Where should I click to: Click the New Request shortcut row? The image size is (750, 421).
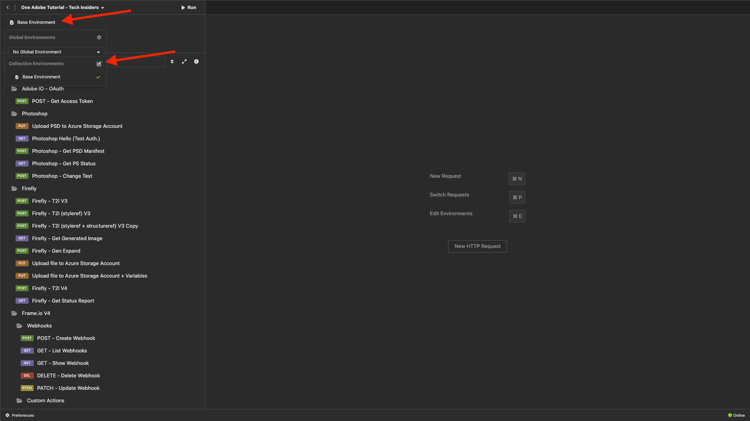coord(477,178)
